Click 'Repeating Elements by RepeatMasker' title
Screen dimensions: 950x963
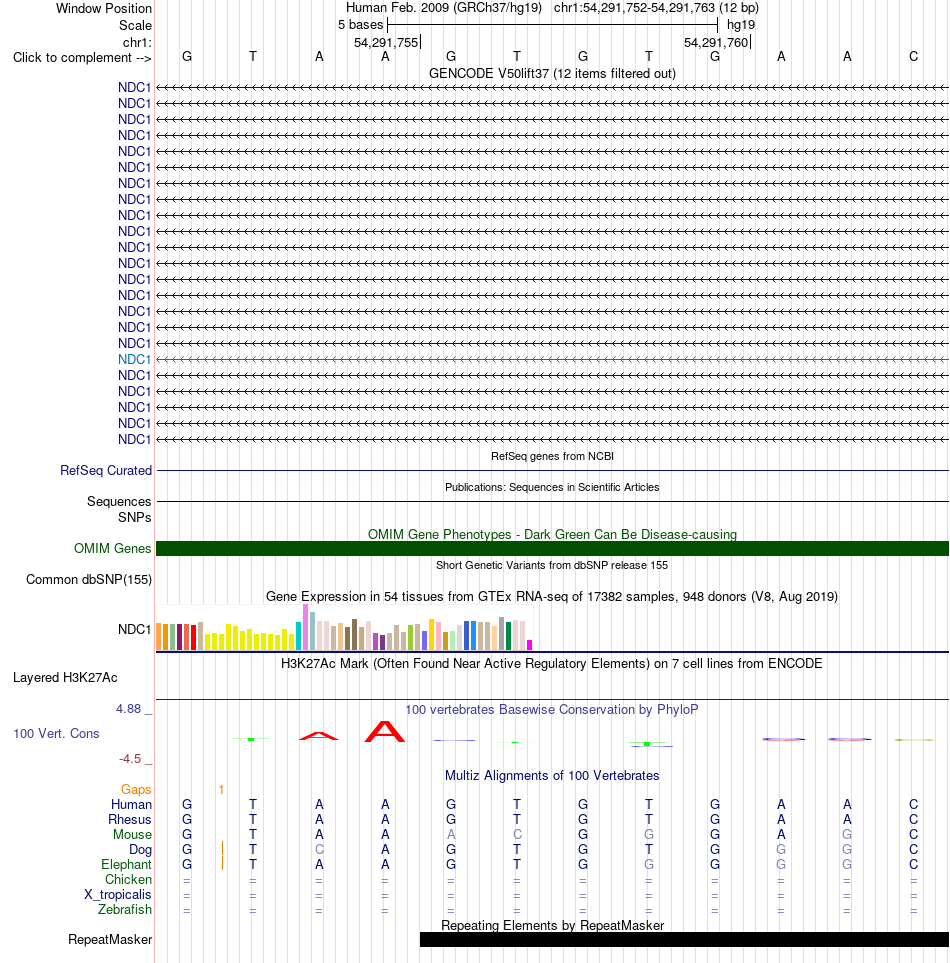[x=552, y=926]
